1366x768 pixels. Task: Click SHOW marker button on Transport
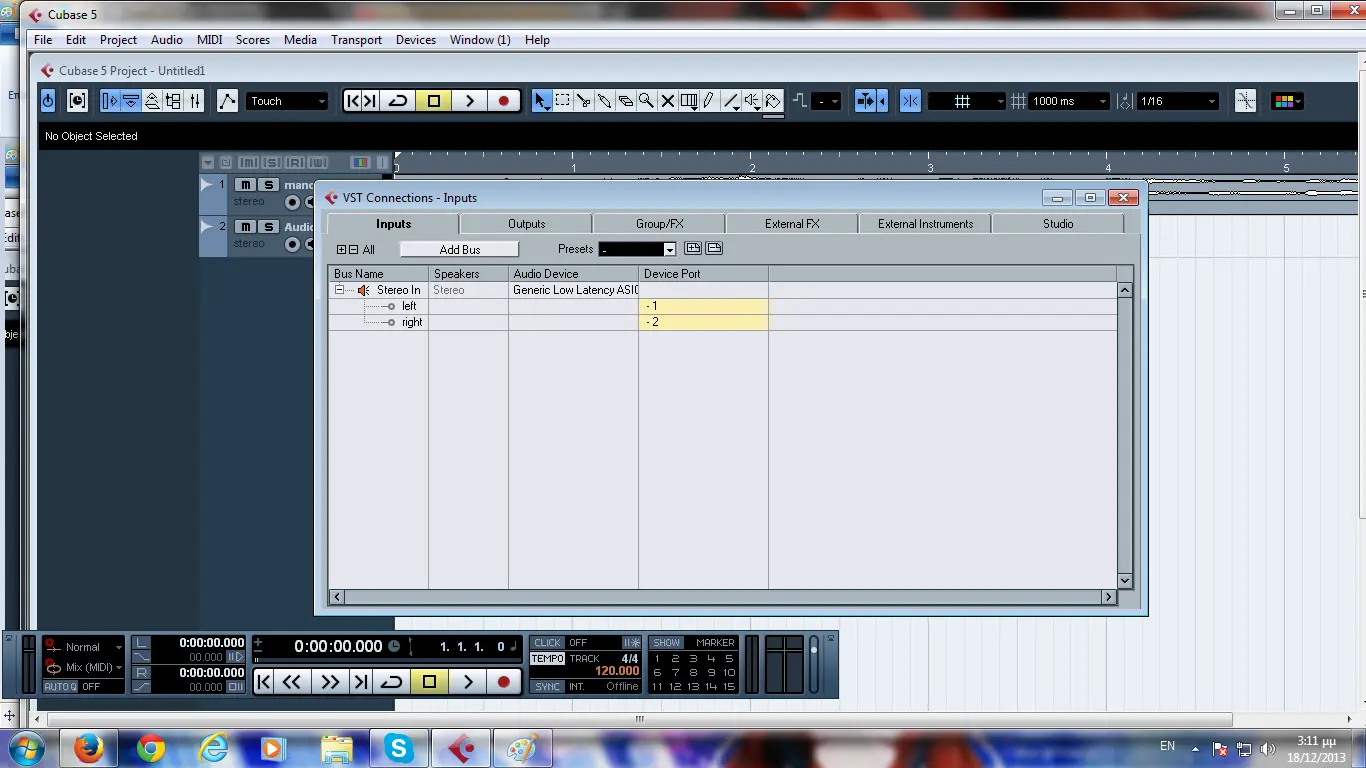click(667, 643)
